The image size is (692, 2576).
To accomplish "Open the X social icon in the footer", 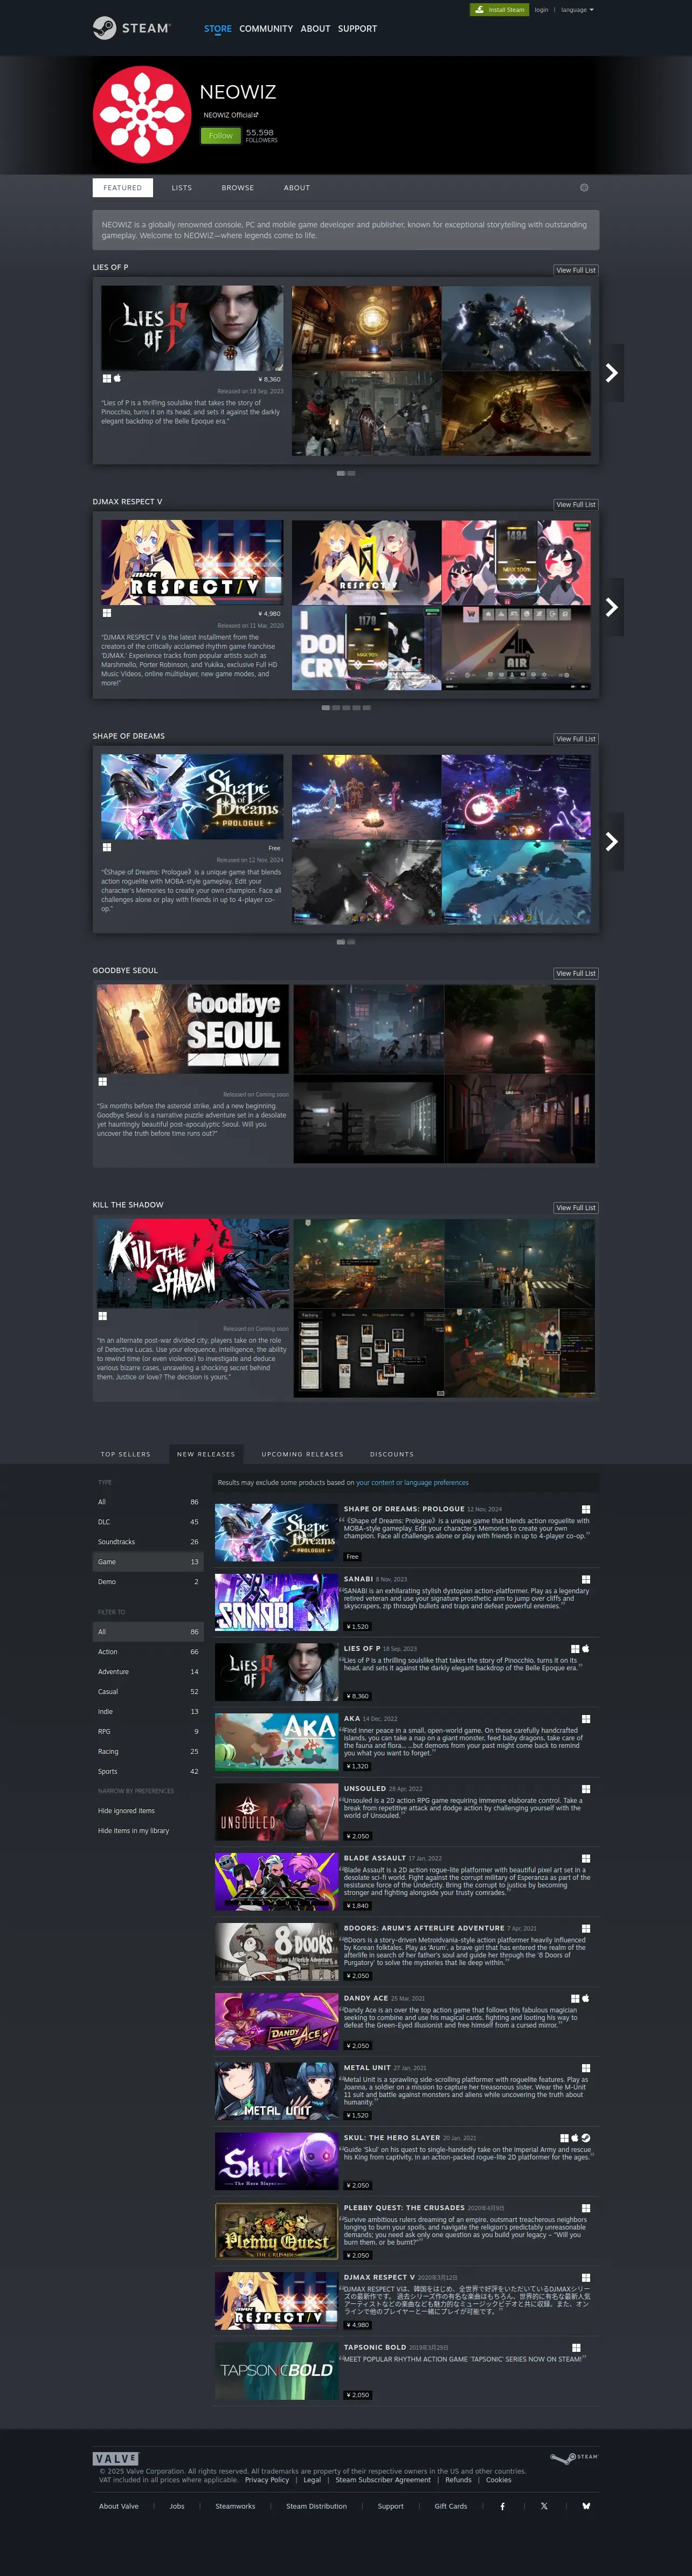I will (x=544, y=2506).
